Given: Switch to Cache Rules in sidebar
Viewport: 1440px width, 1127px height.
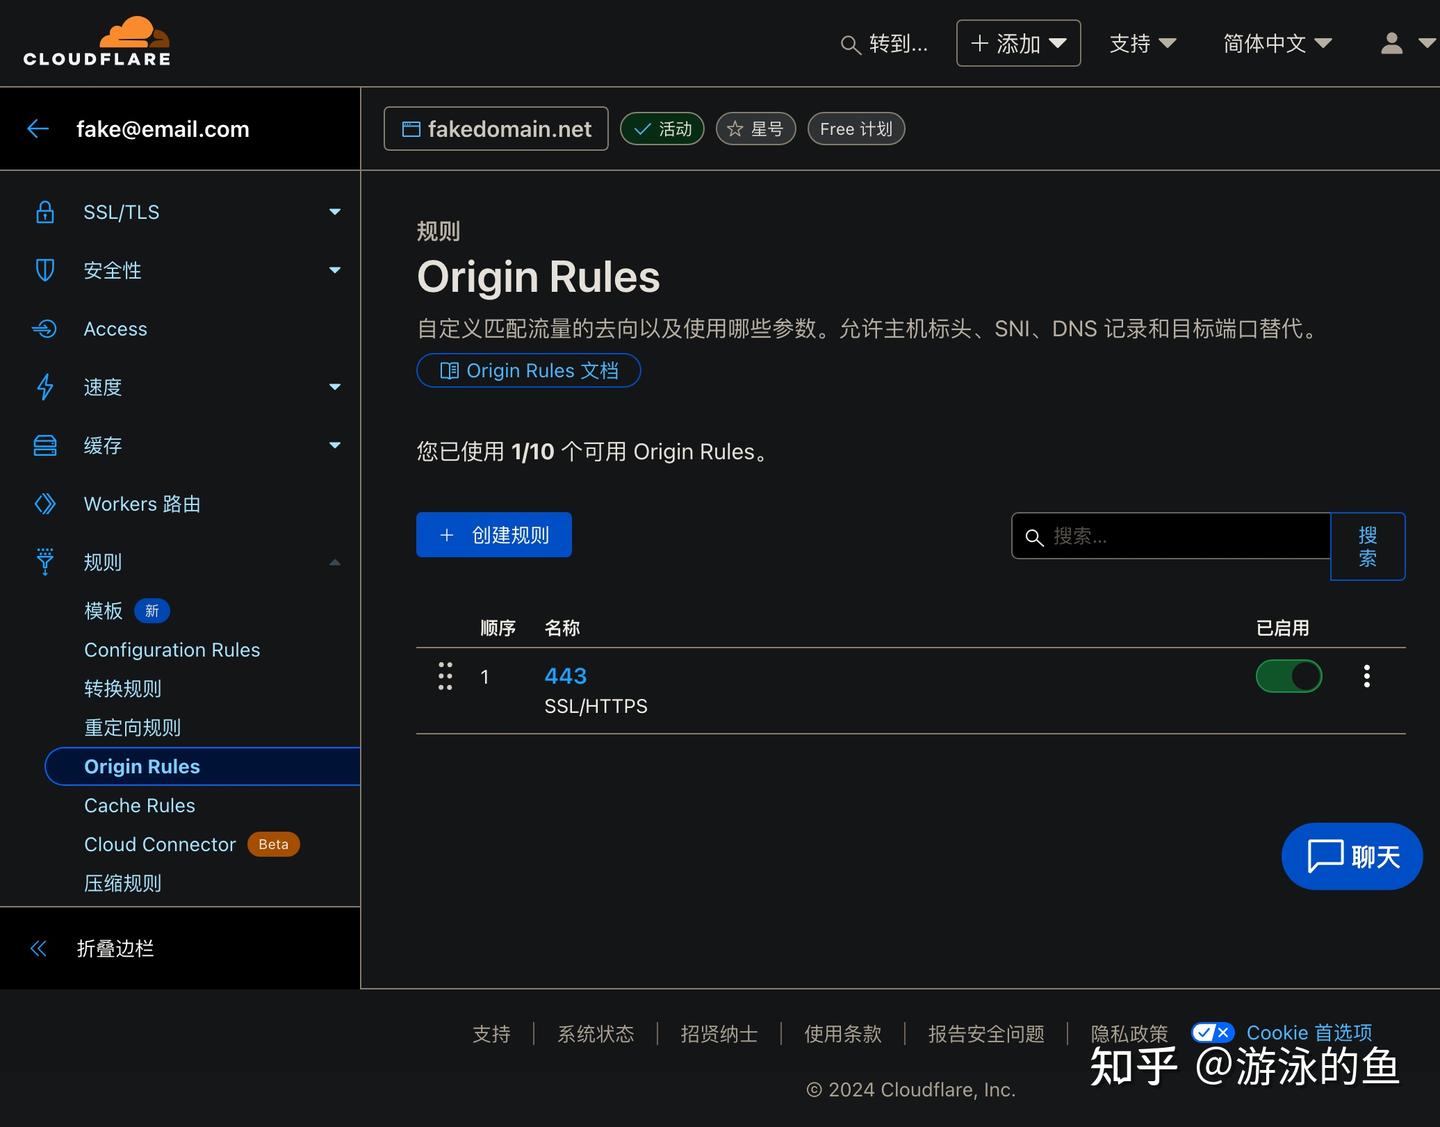Looking at the screenshot, I should point(139,805).
